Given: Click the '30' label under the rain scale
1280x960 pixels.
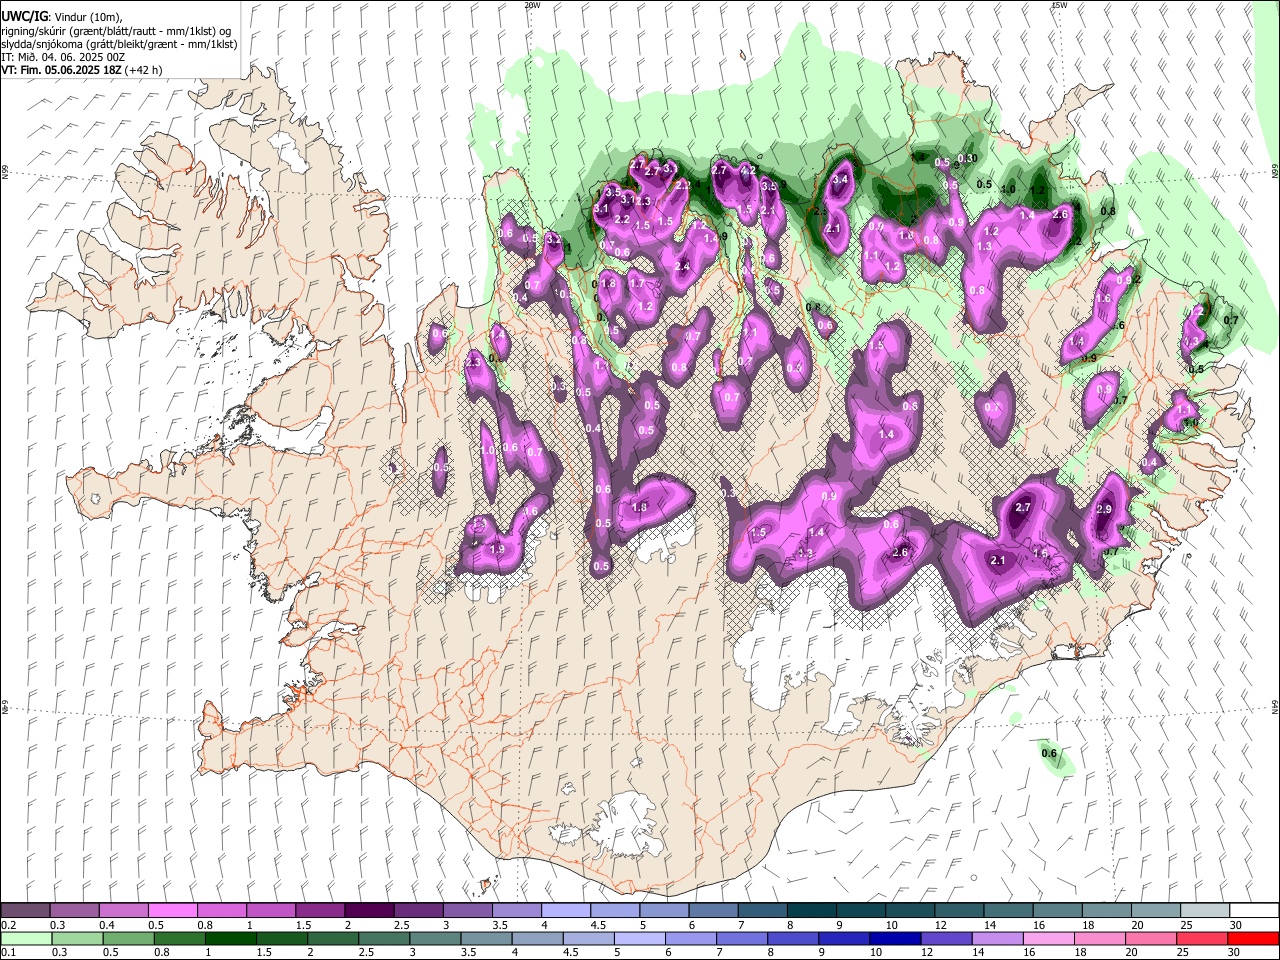Looking at the screenshot, I should click(x=1236, y=953).
